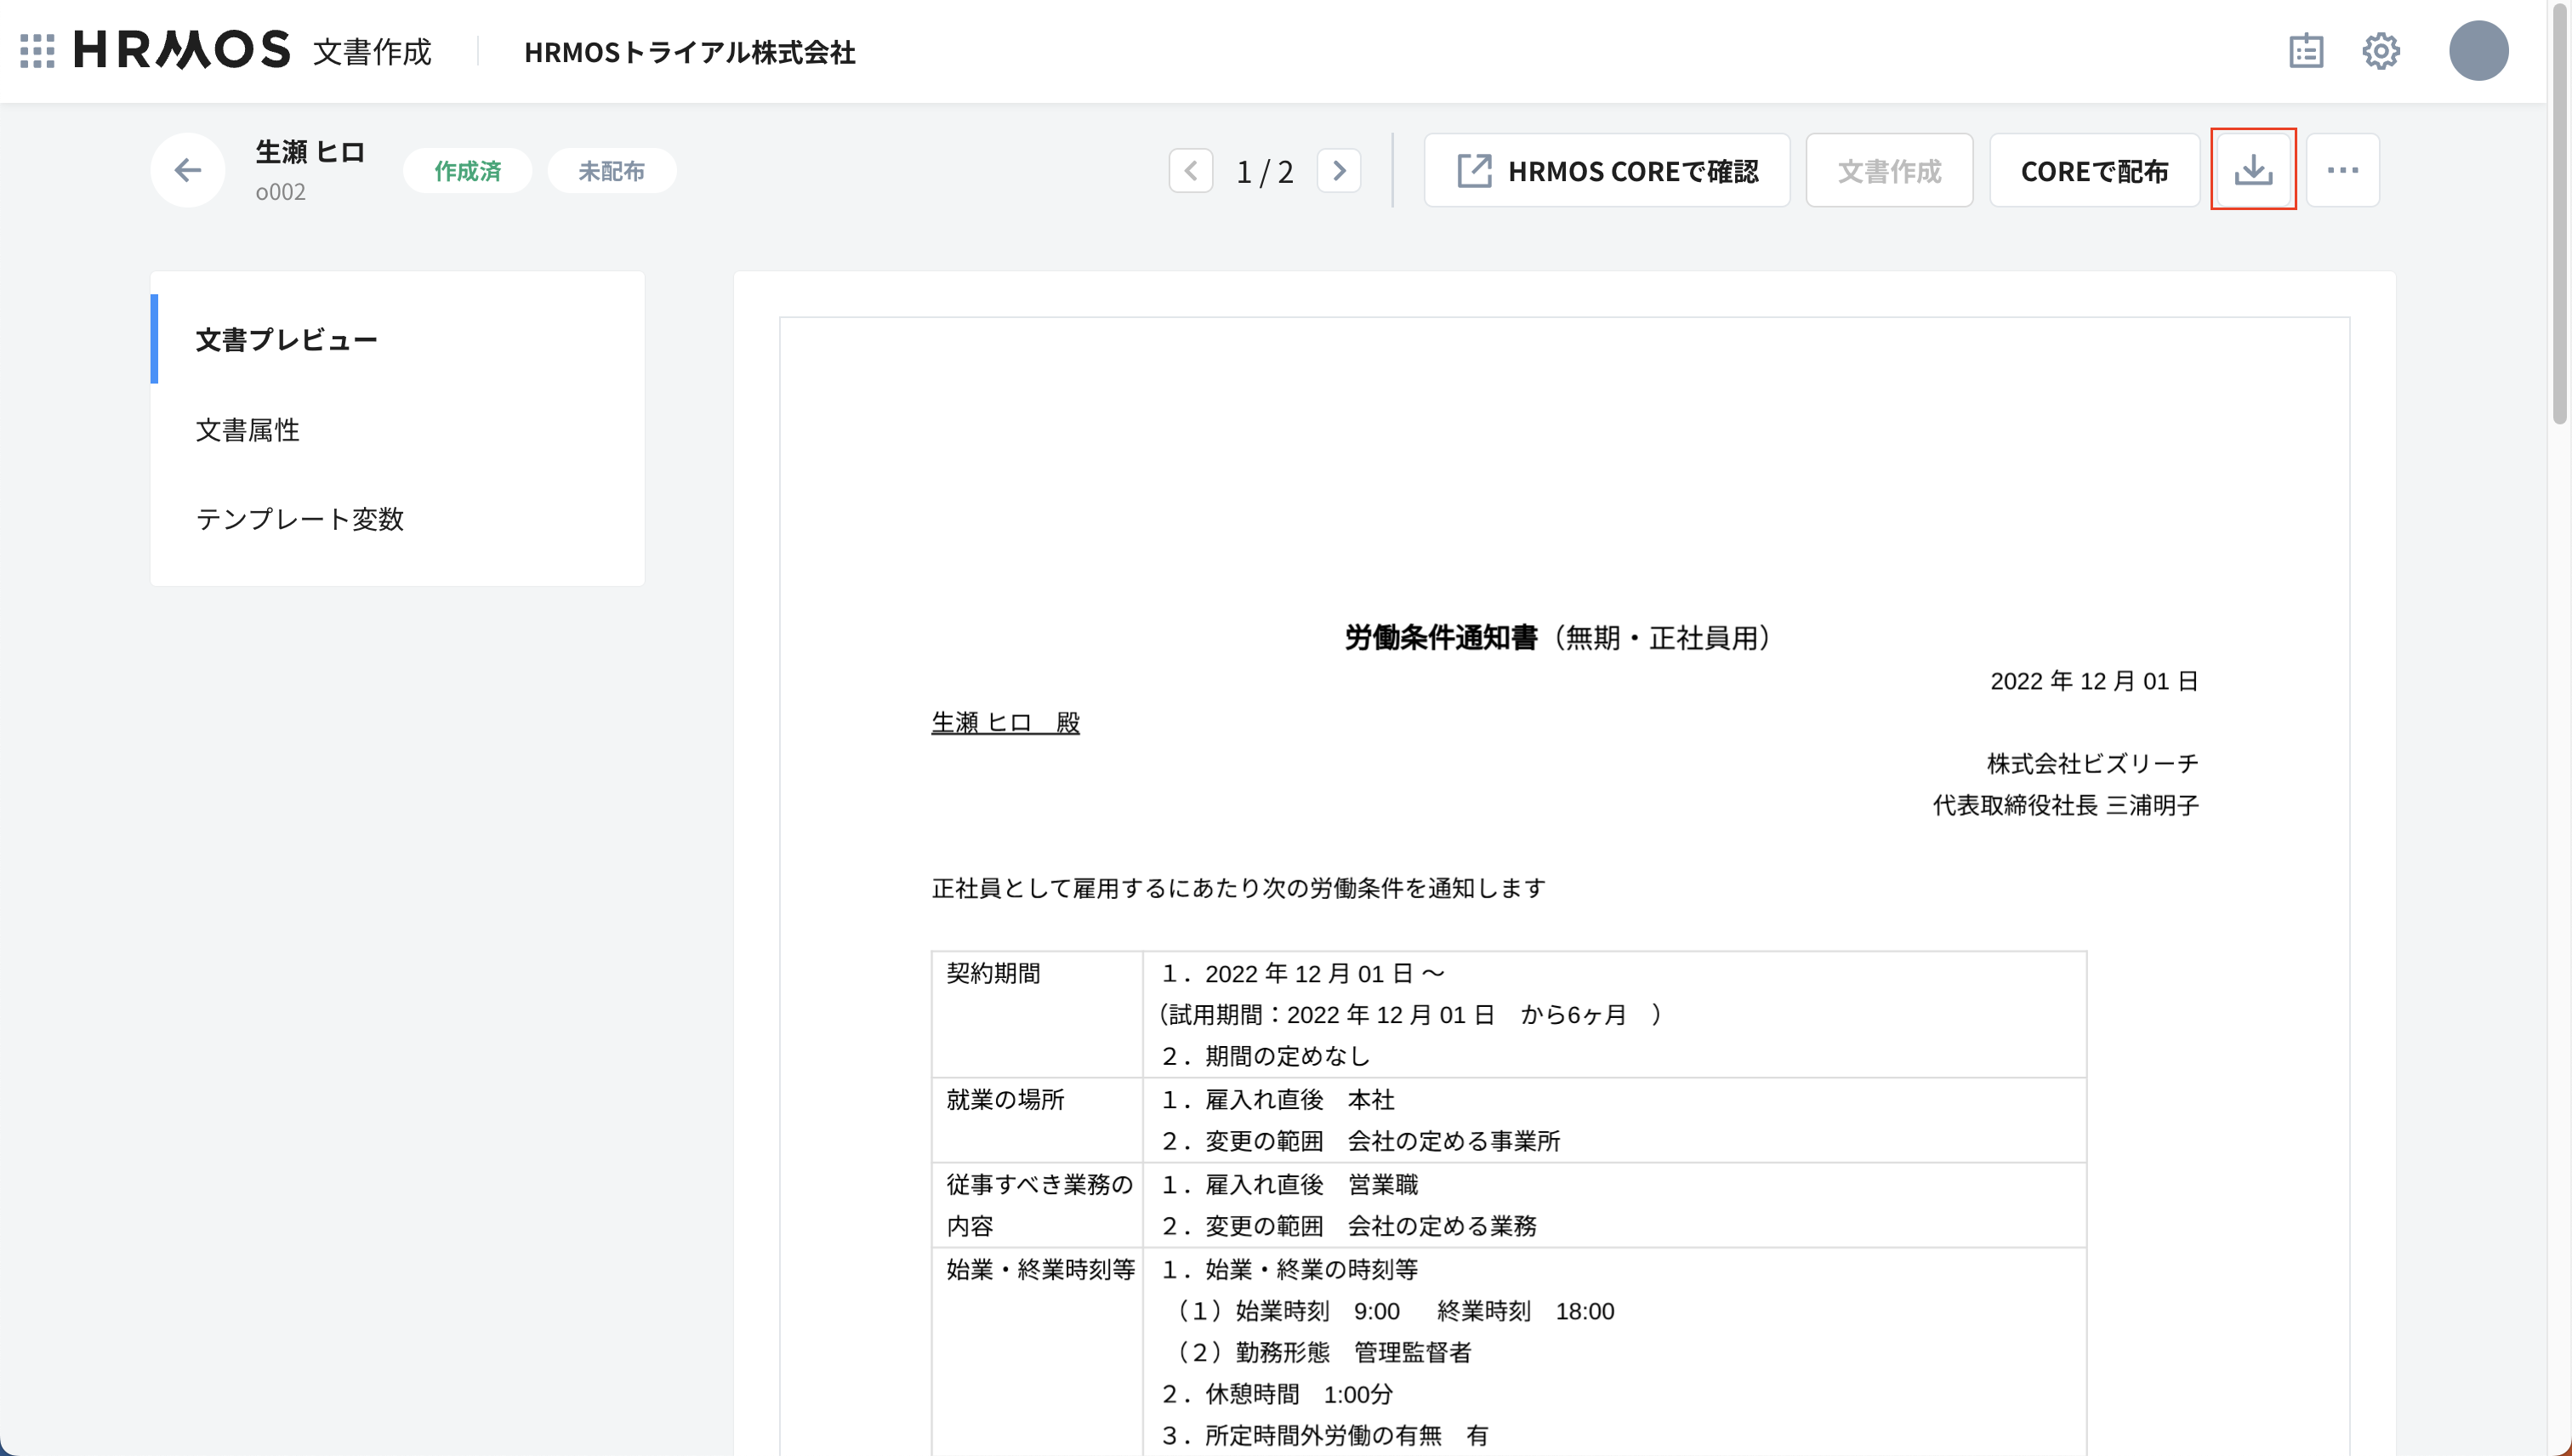The height and width of the screenshot is (1456, 2572).
Task: Open the document list icon in the header
Action: point(2307,51)
